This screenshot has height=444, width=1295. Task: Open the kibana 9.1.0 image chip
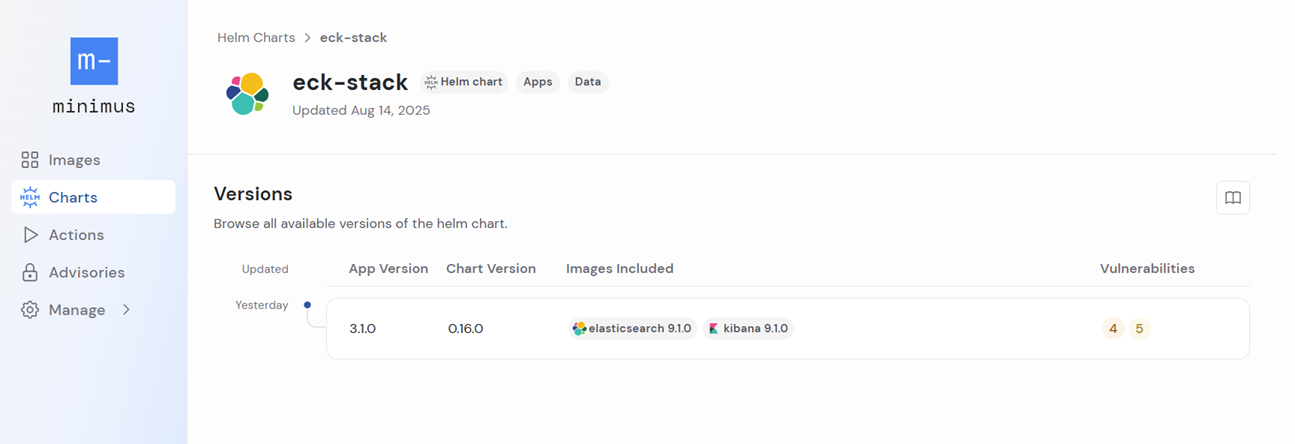(x=748, y=328)
